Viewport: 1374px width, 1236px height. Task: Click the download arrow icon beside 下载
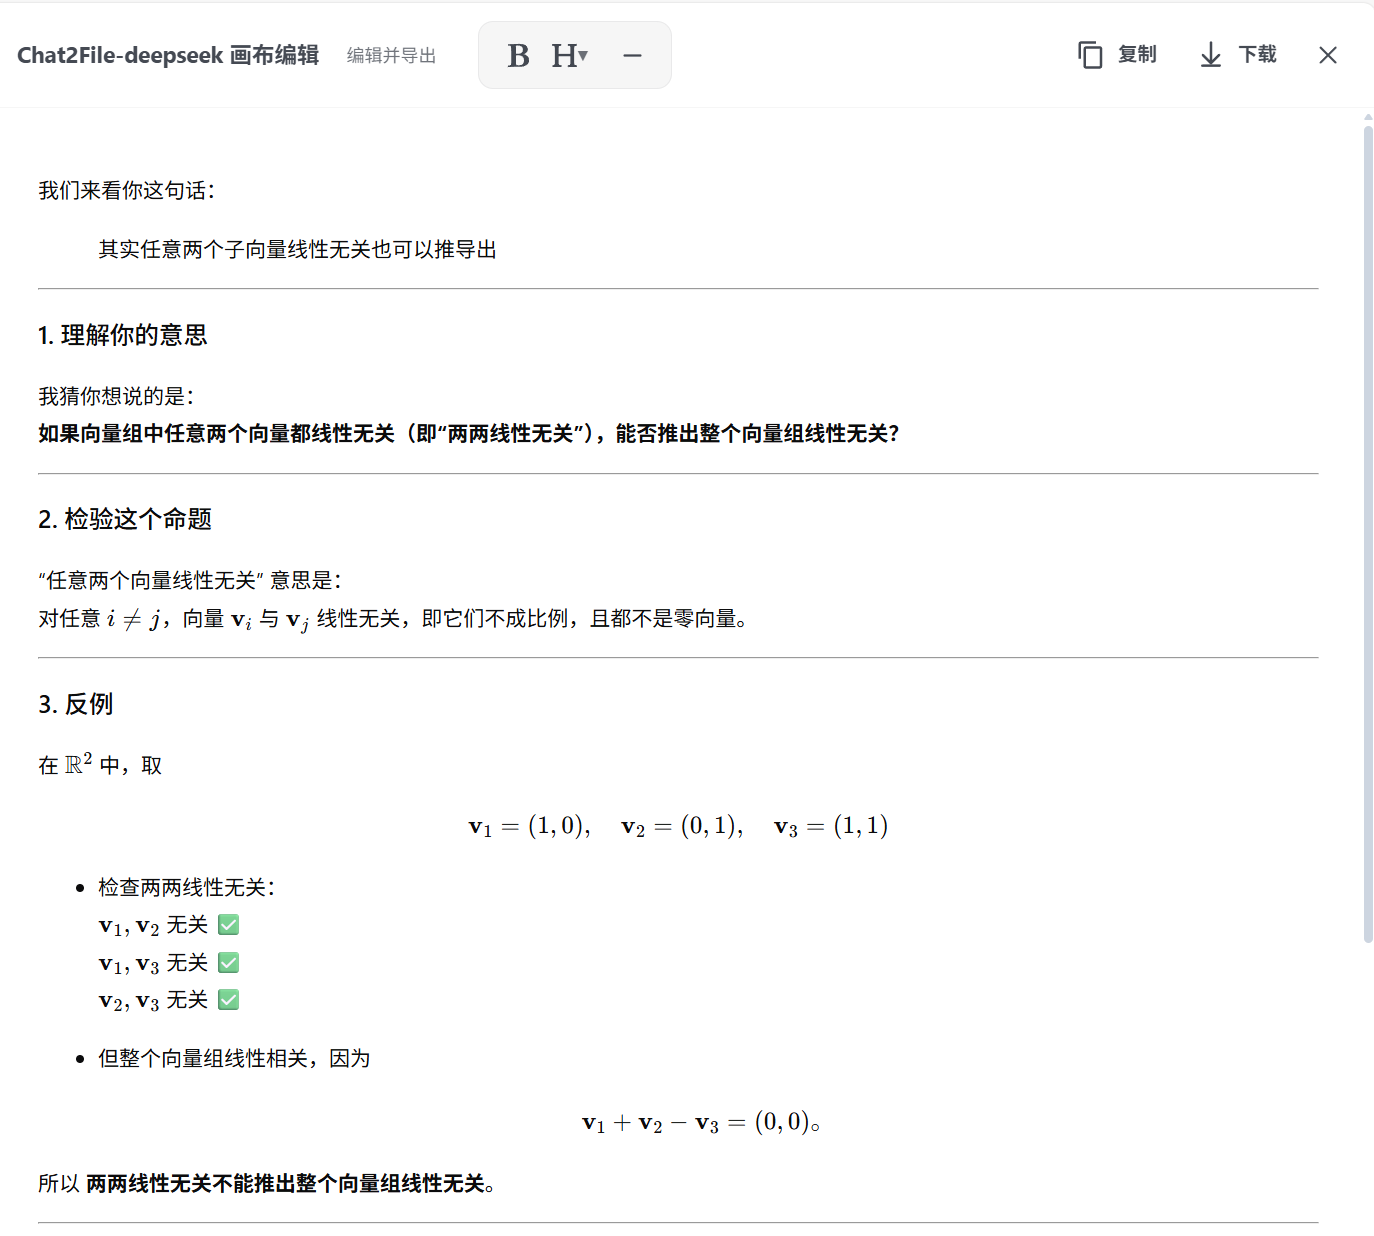[x=1209, y=55]
